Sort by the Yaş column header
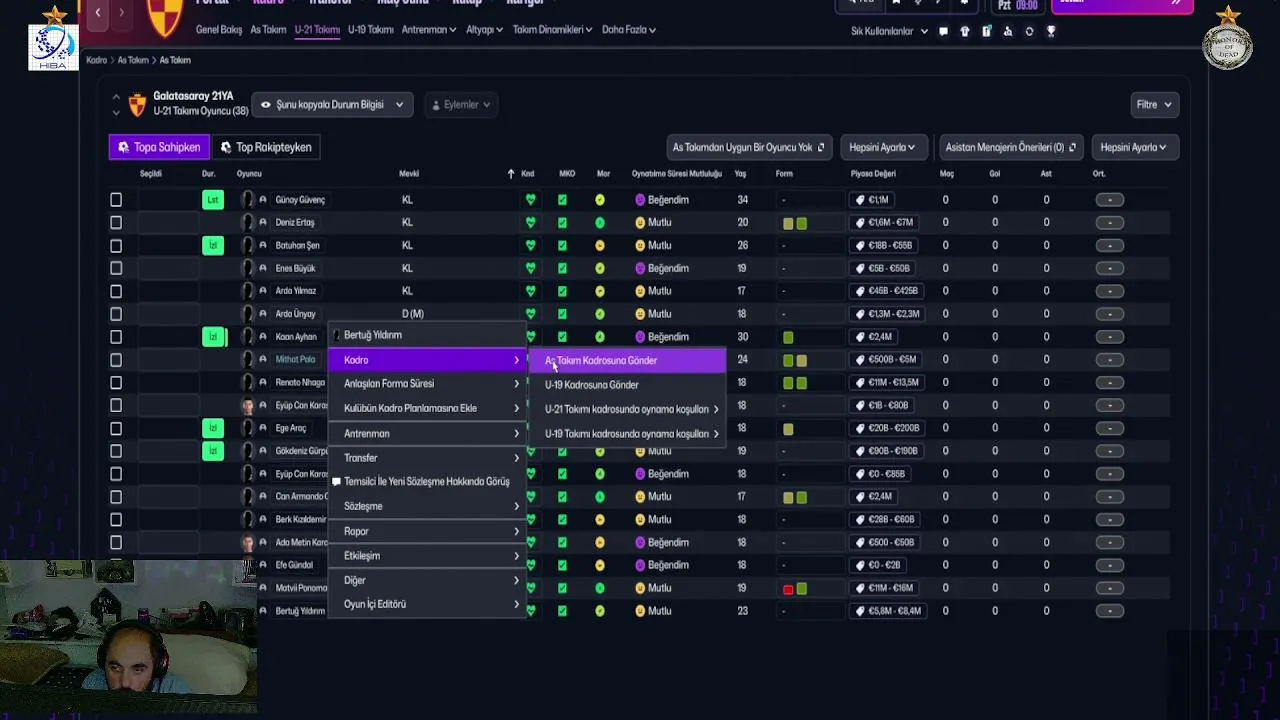 click(x=740, y=174)
